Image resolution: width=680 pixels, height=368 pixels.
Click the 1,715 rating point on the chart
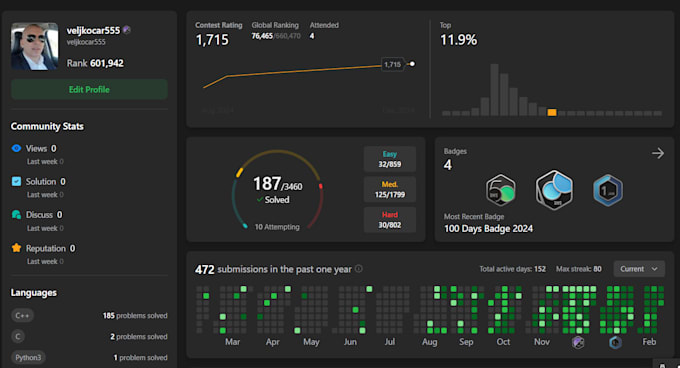coord(412,64)
